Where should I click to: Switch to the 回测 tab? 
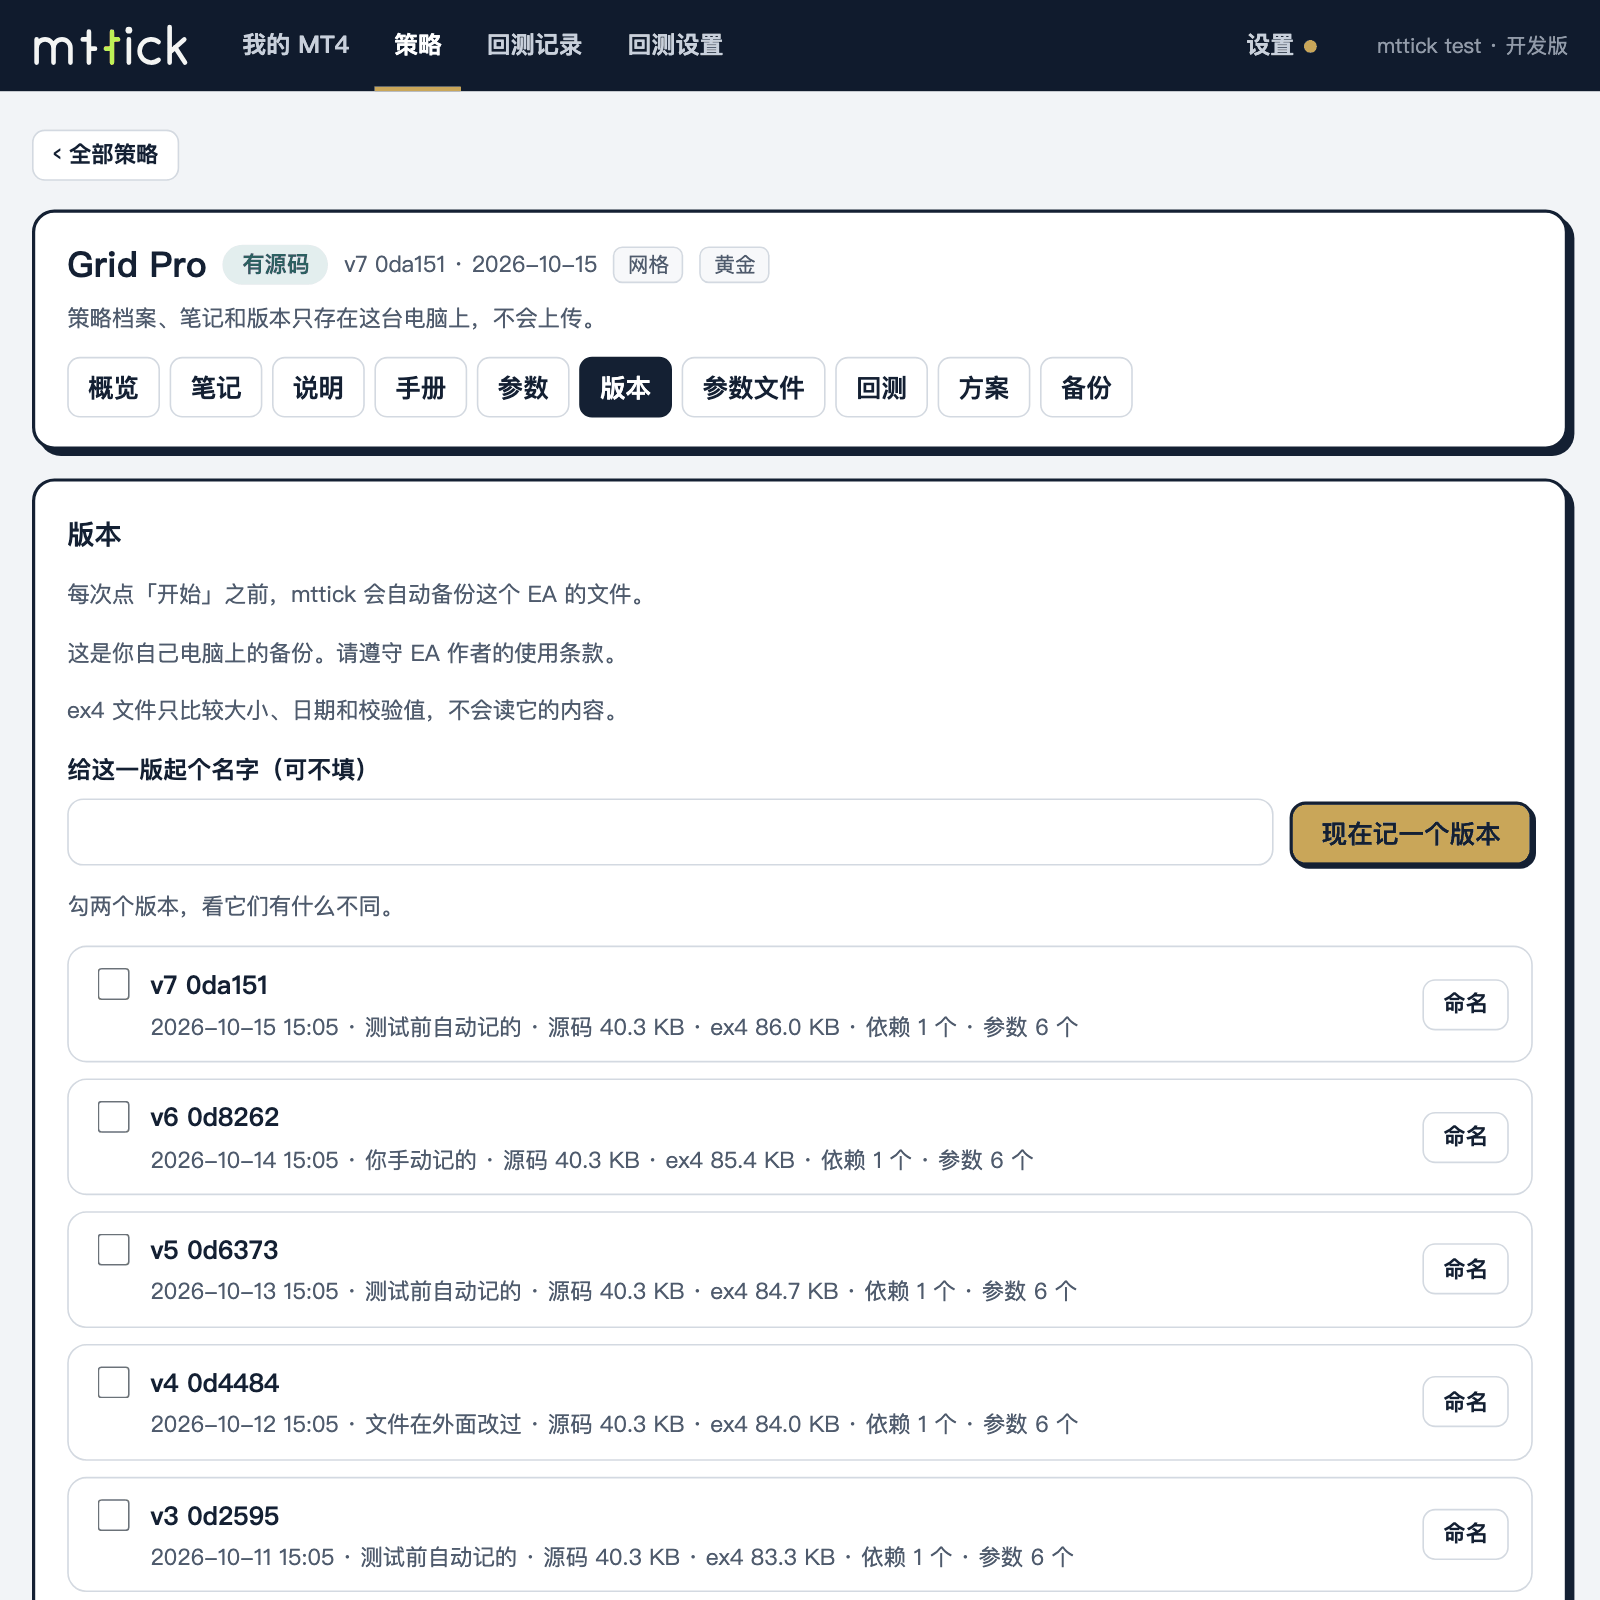tap(881, 387)
